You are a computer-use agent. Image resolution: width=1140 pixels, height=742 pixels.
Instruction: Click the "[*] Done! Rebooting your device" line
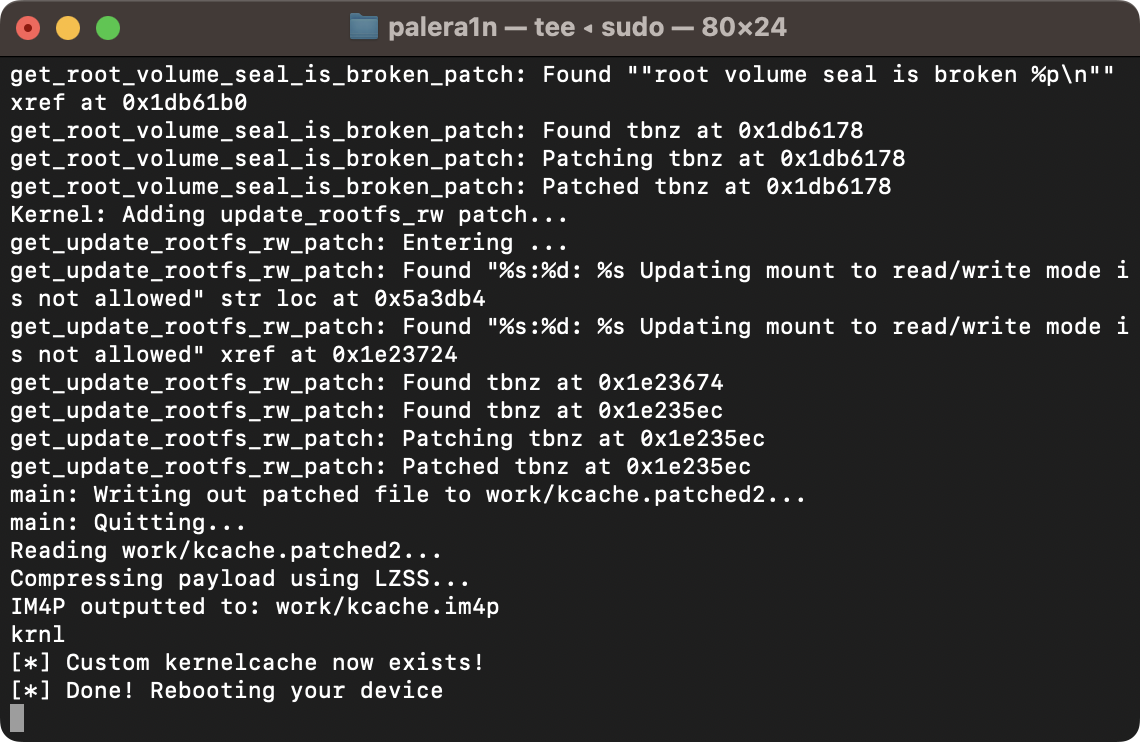point(226,690)
